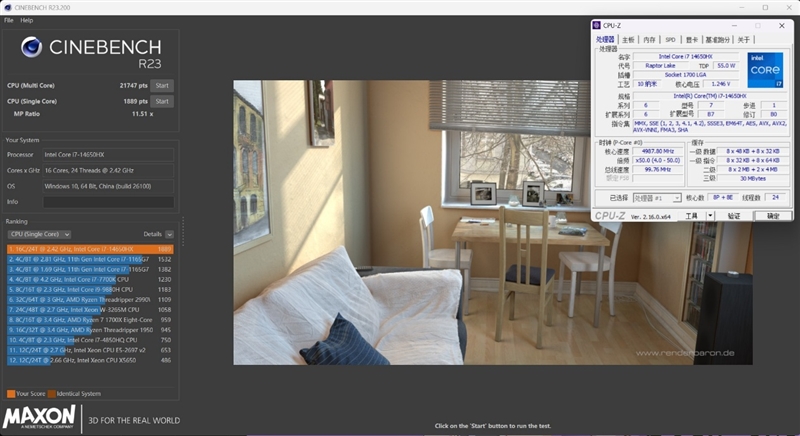
Task: Select the Core i9-9880H ranking row
Action: pos(90,290)
